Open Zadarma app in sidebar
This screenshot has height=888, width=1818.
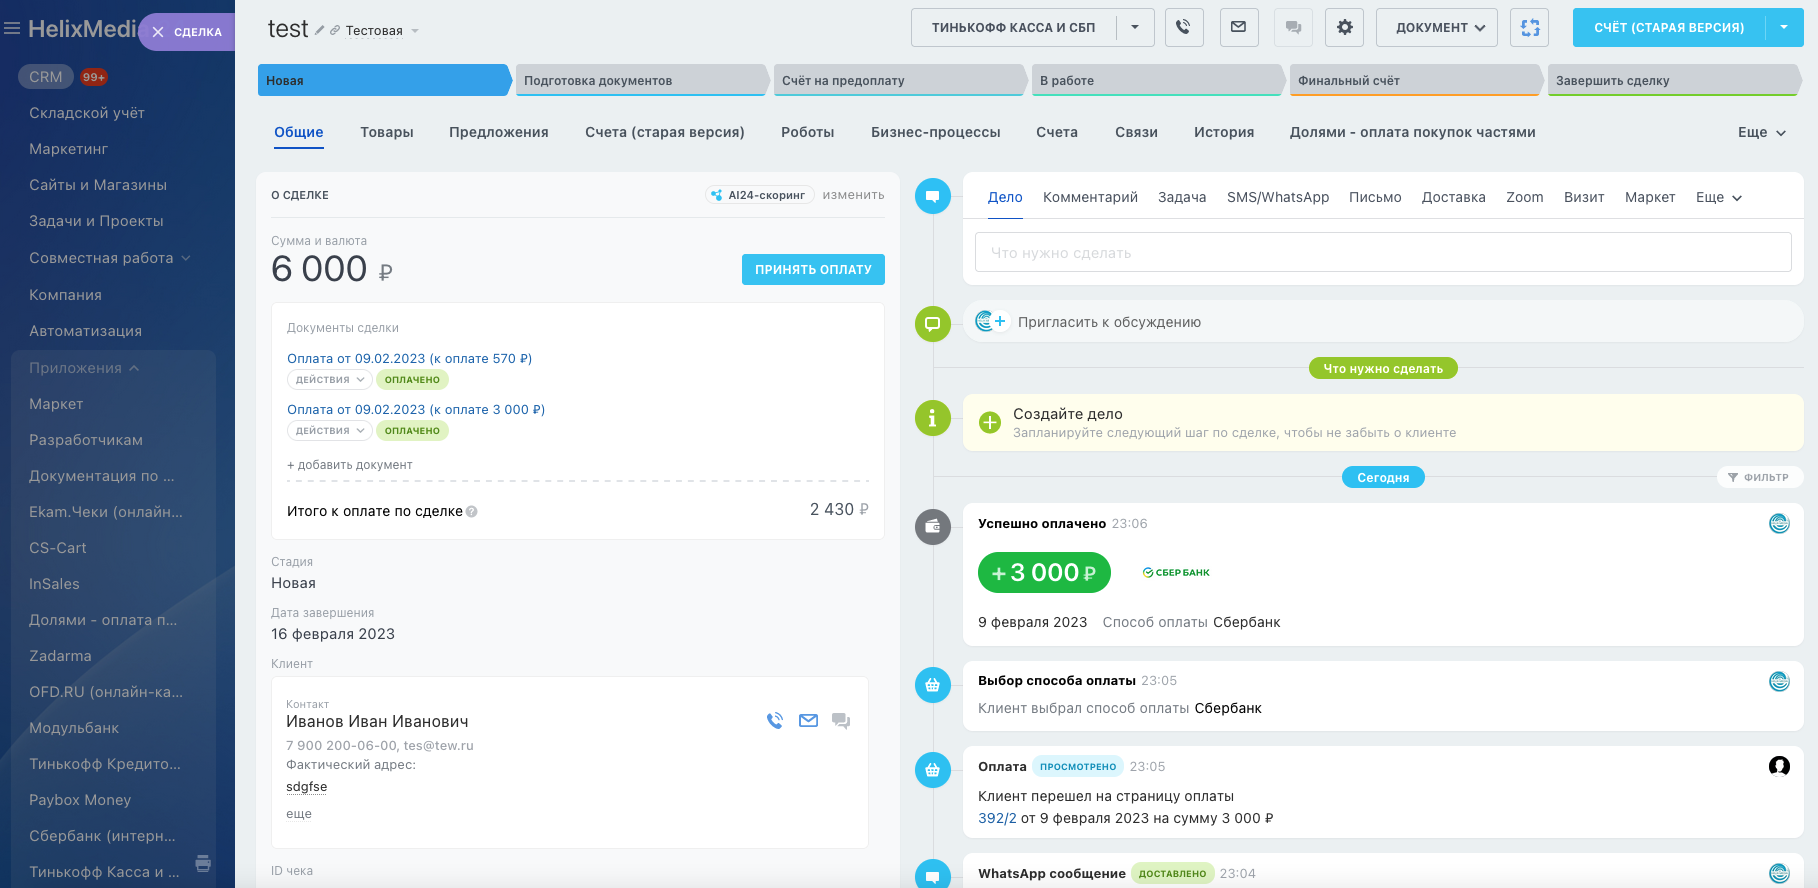[60, 656]
